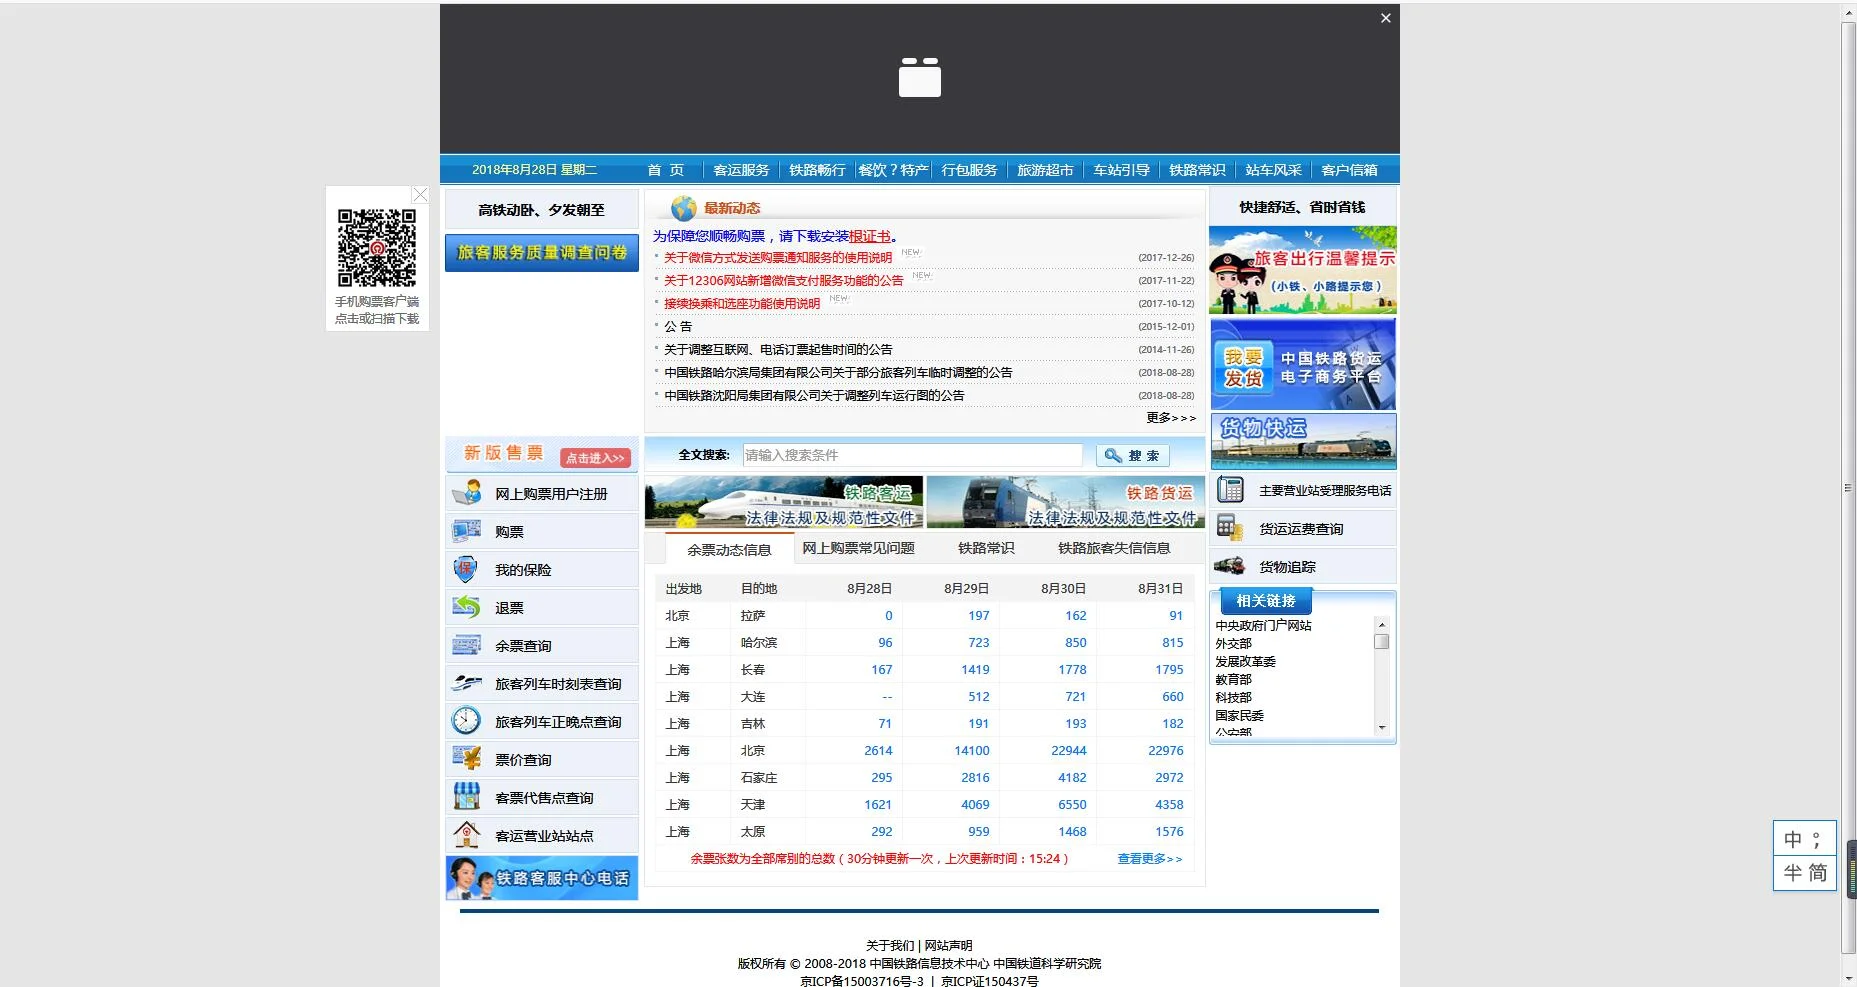Select the 旅客列车正晚点查询 clock icon
Image resolution: width=1857 pixels, height=987 pixels.
[x=466, y=721]
